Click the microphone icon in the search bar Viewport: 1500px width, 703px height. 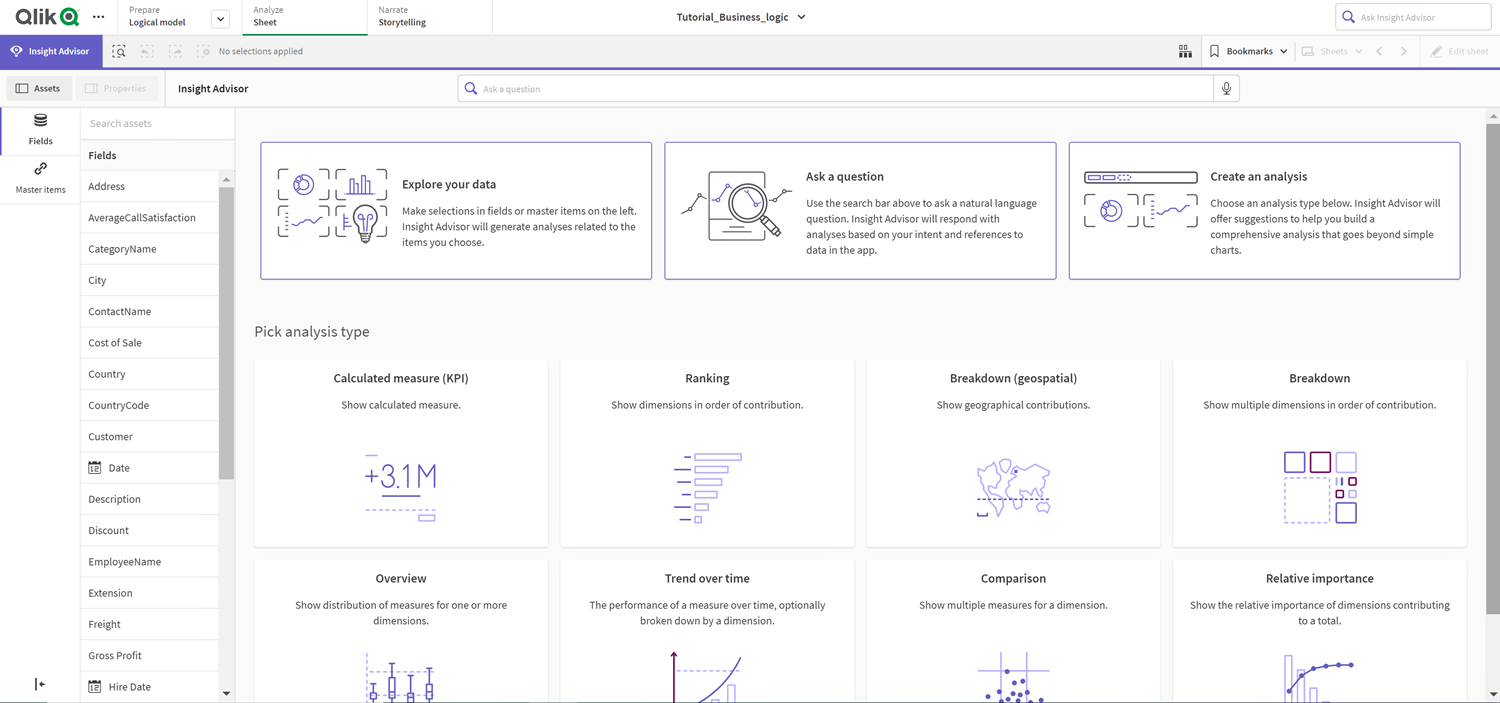click(1227, 88)
